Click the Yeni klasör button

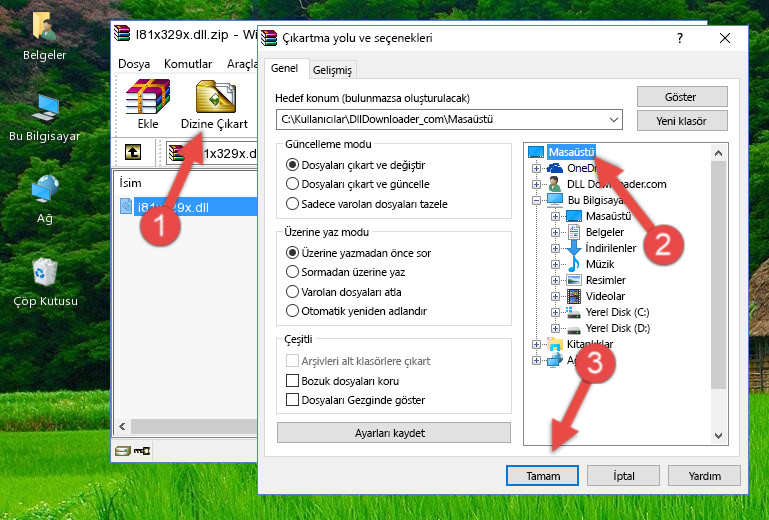click(x=682, y=121)
